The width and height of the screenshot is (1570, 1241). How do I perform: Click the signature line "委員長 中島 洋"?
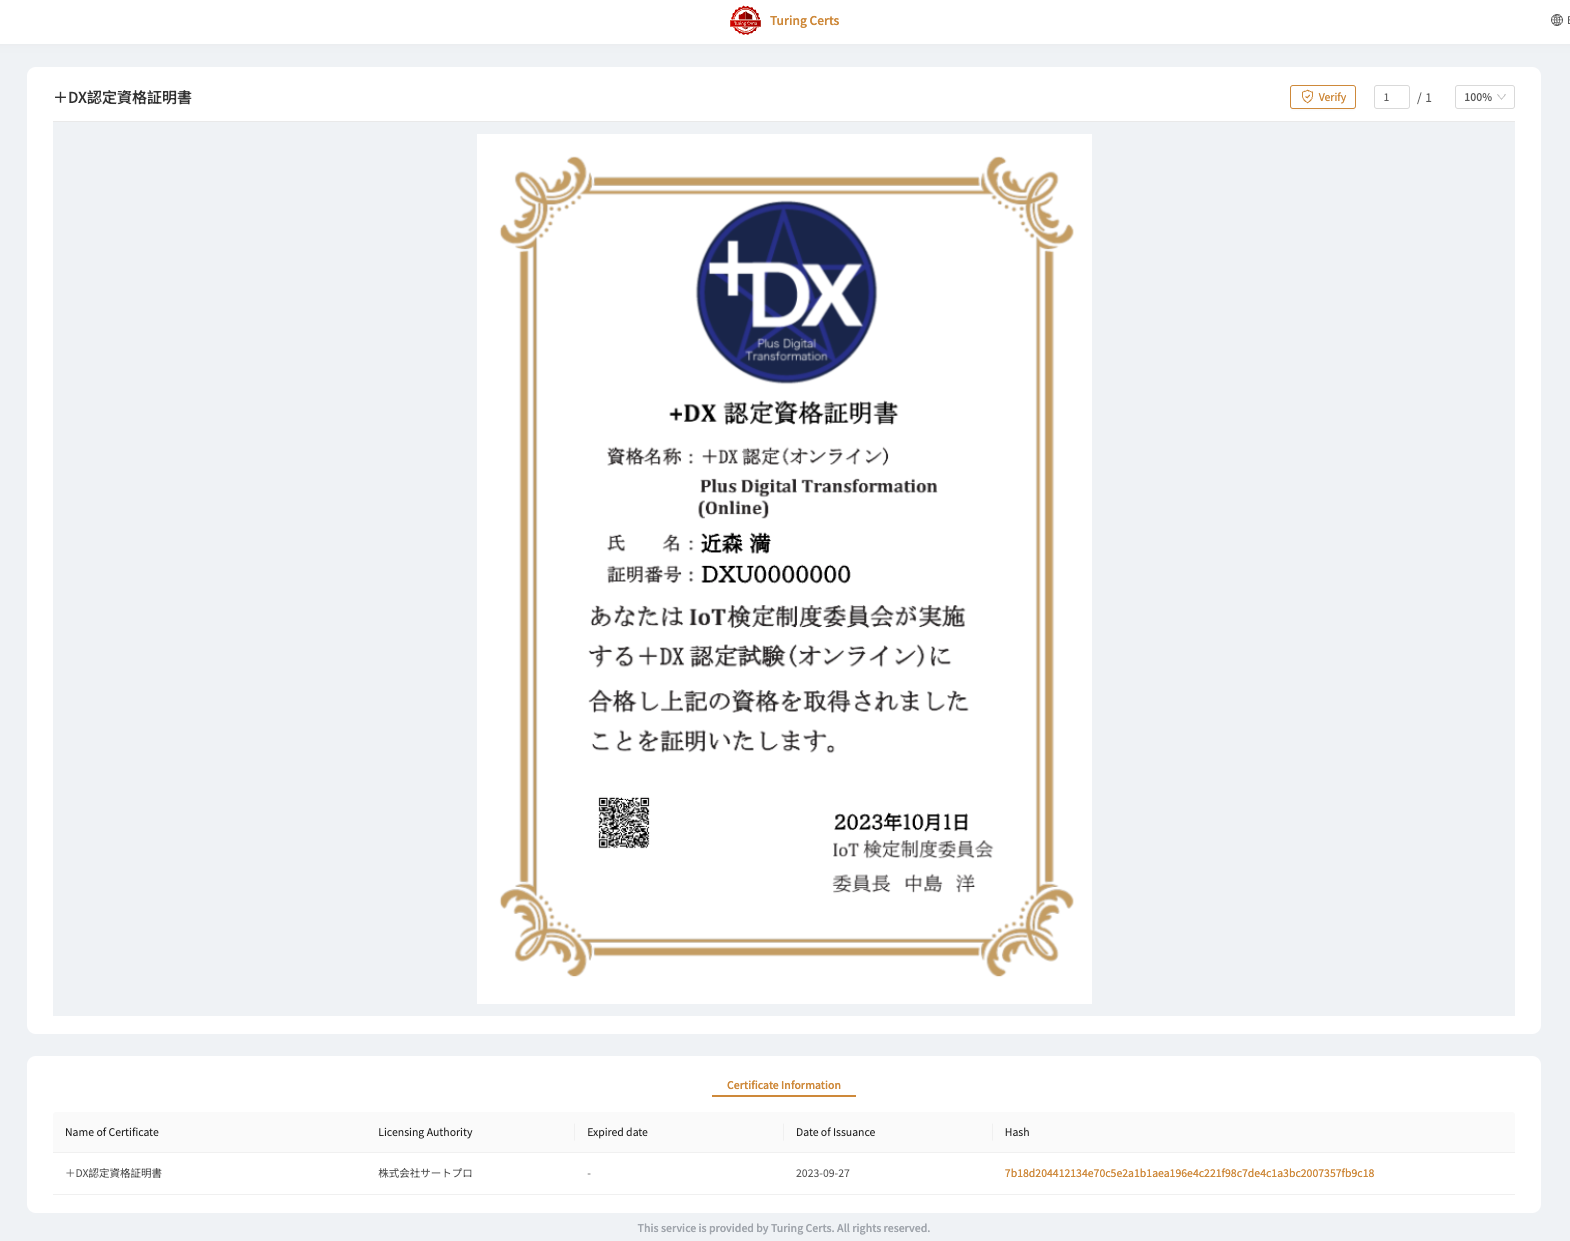click(904, 883)
